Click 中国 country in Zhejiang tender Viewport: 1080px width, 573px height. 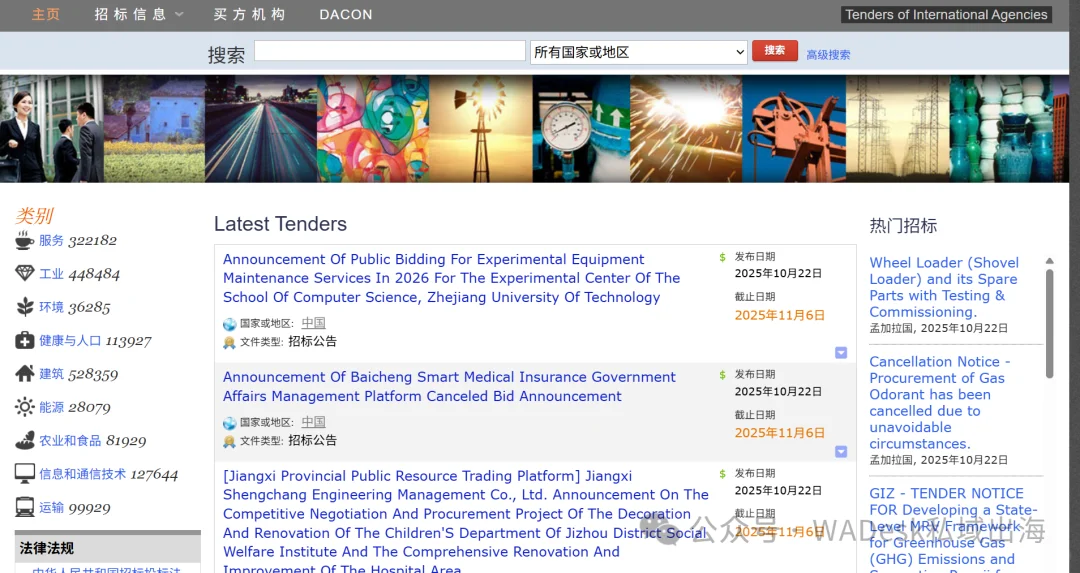click(x=313, y=323)
